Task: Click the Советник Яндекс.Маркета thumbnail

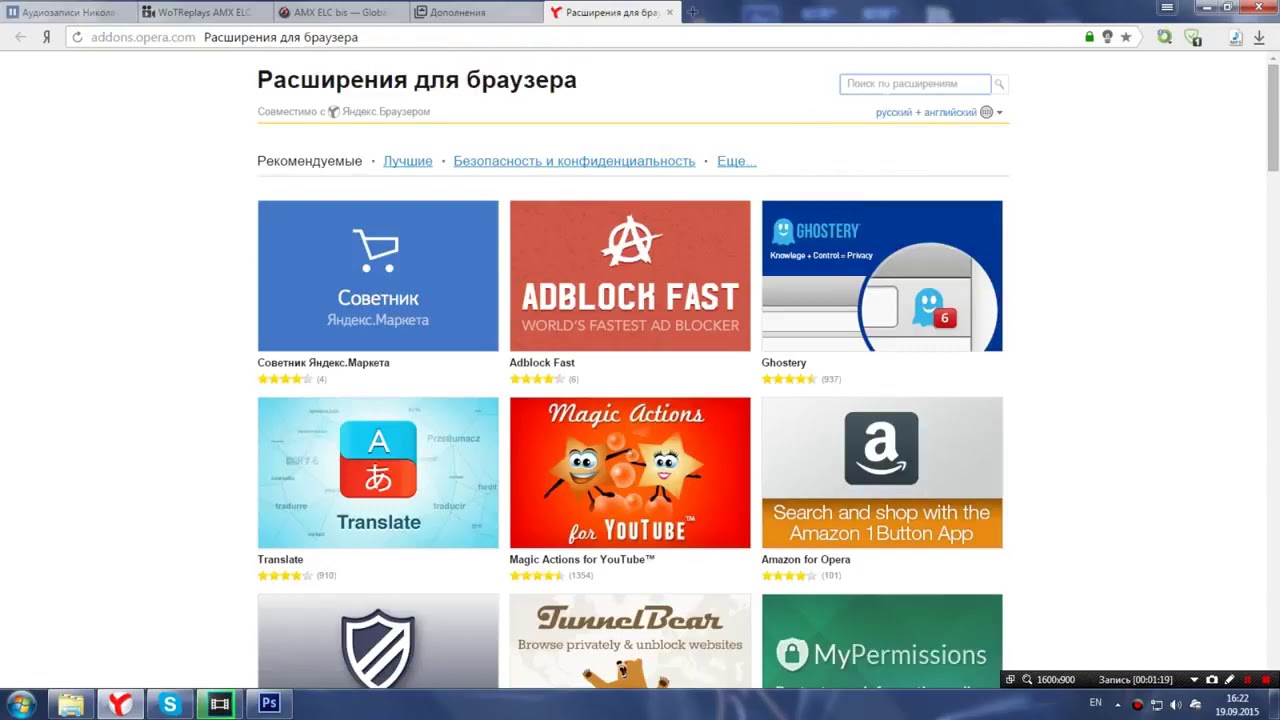Action: 378,276
